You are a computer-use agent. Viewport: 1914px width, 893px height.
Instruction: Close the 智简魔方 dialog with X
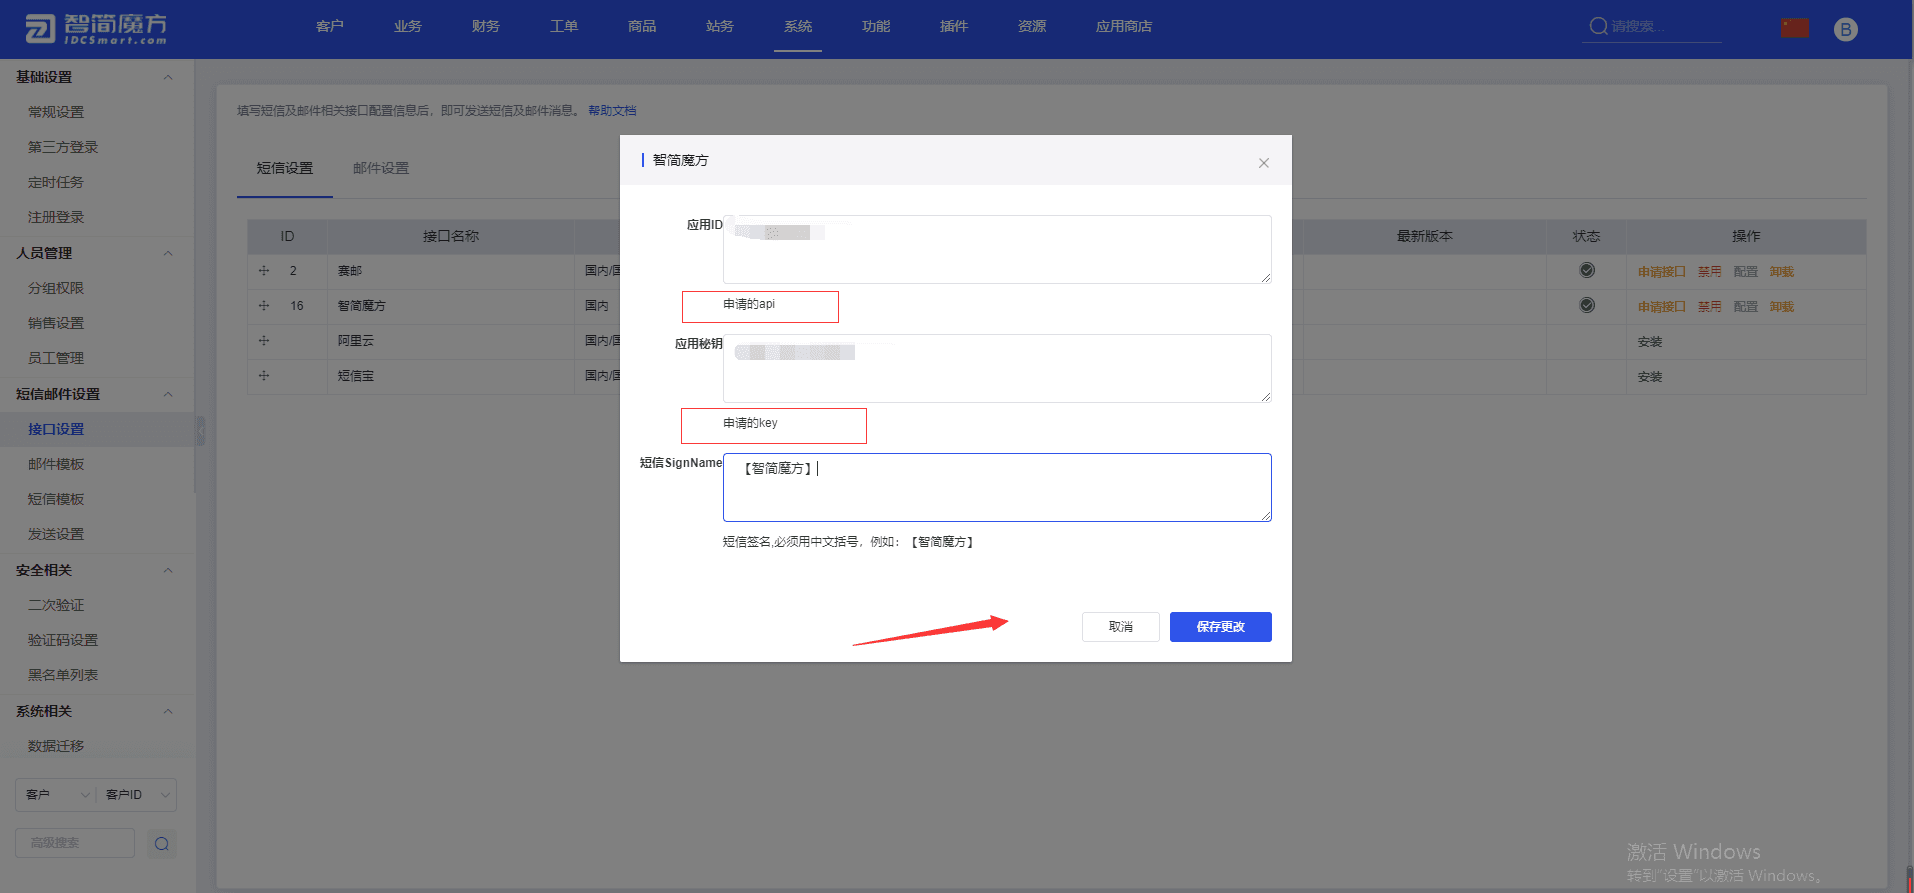coord(1264,163)
